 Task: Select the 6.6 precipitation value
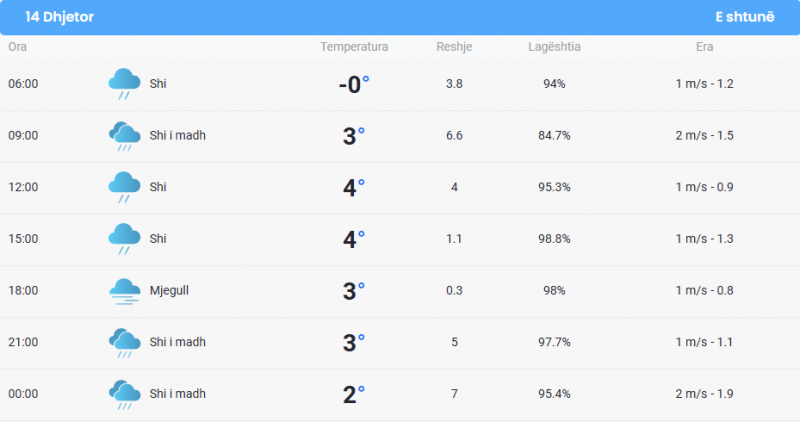(454, 136)
